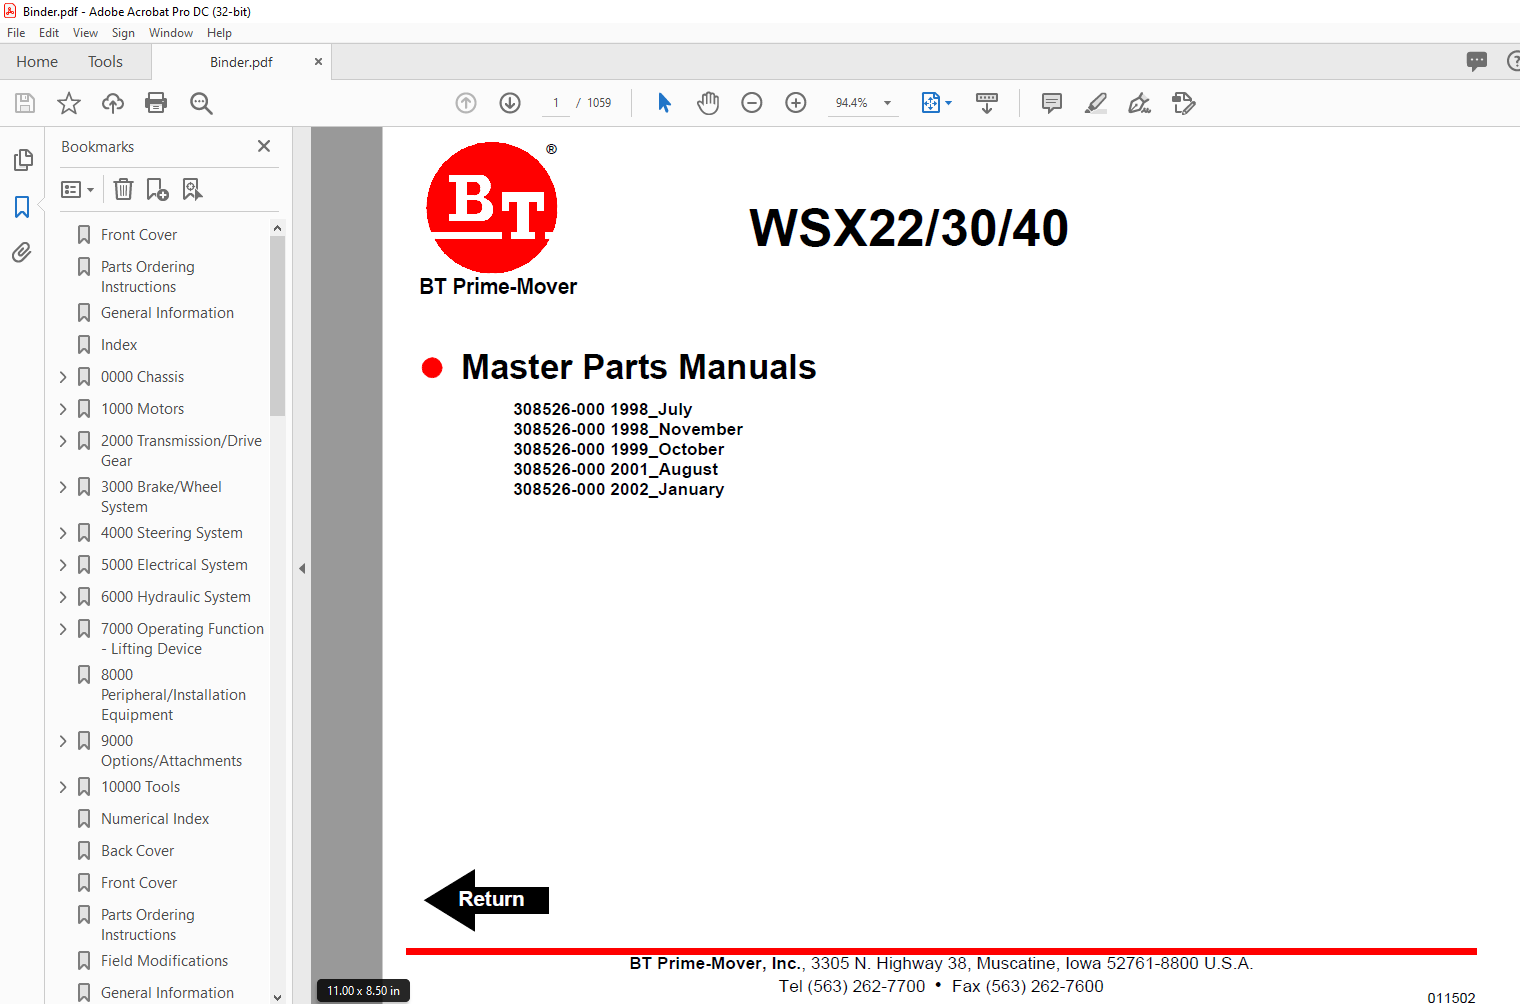Click the upload to cloud icon
Image resolution: width=1520 pixels, height=1004 pixels.
[113, 103]
